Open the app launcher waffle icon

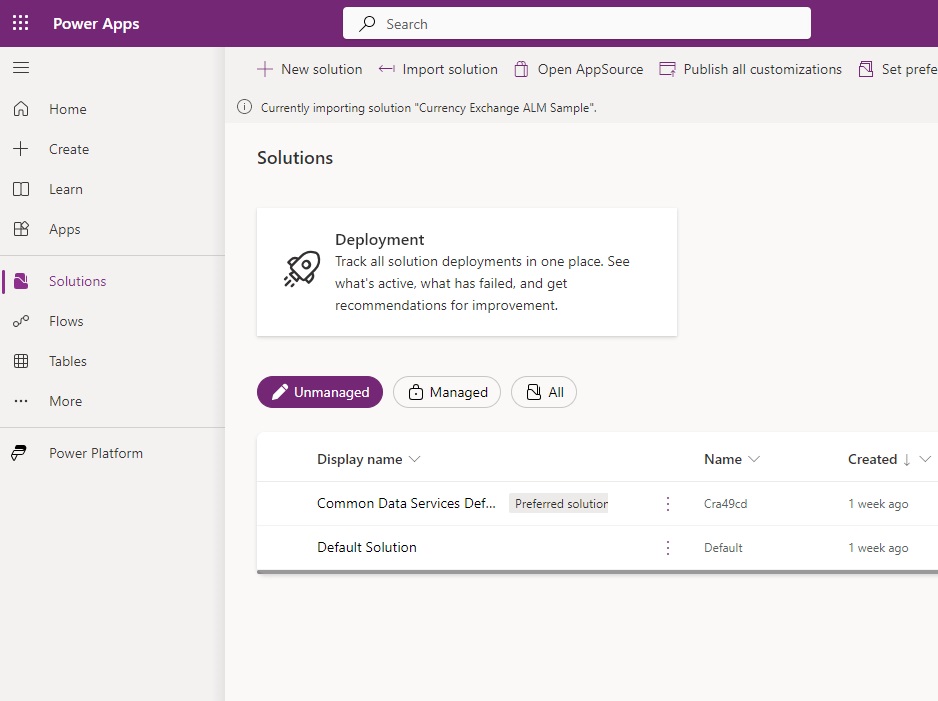20,23
